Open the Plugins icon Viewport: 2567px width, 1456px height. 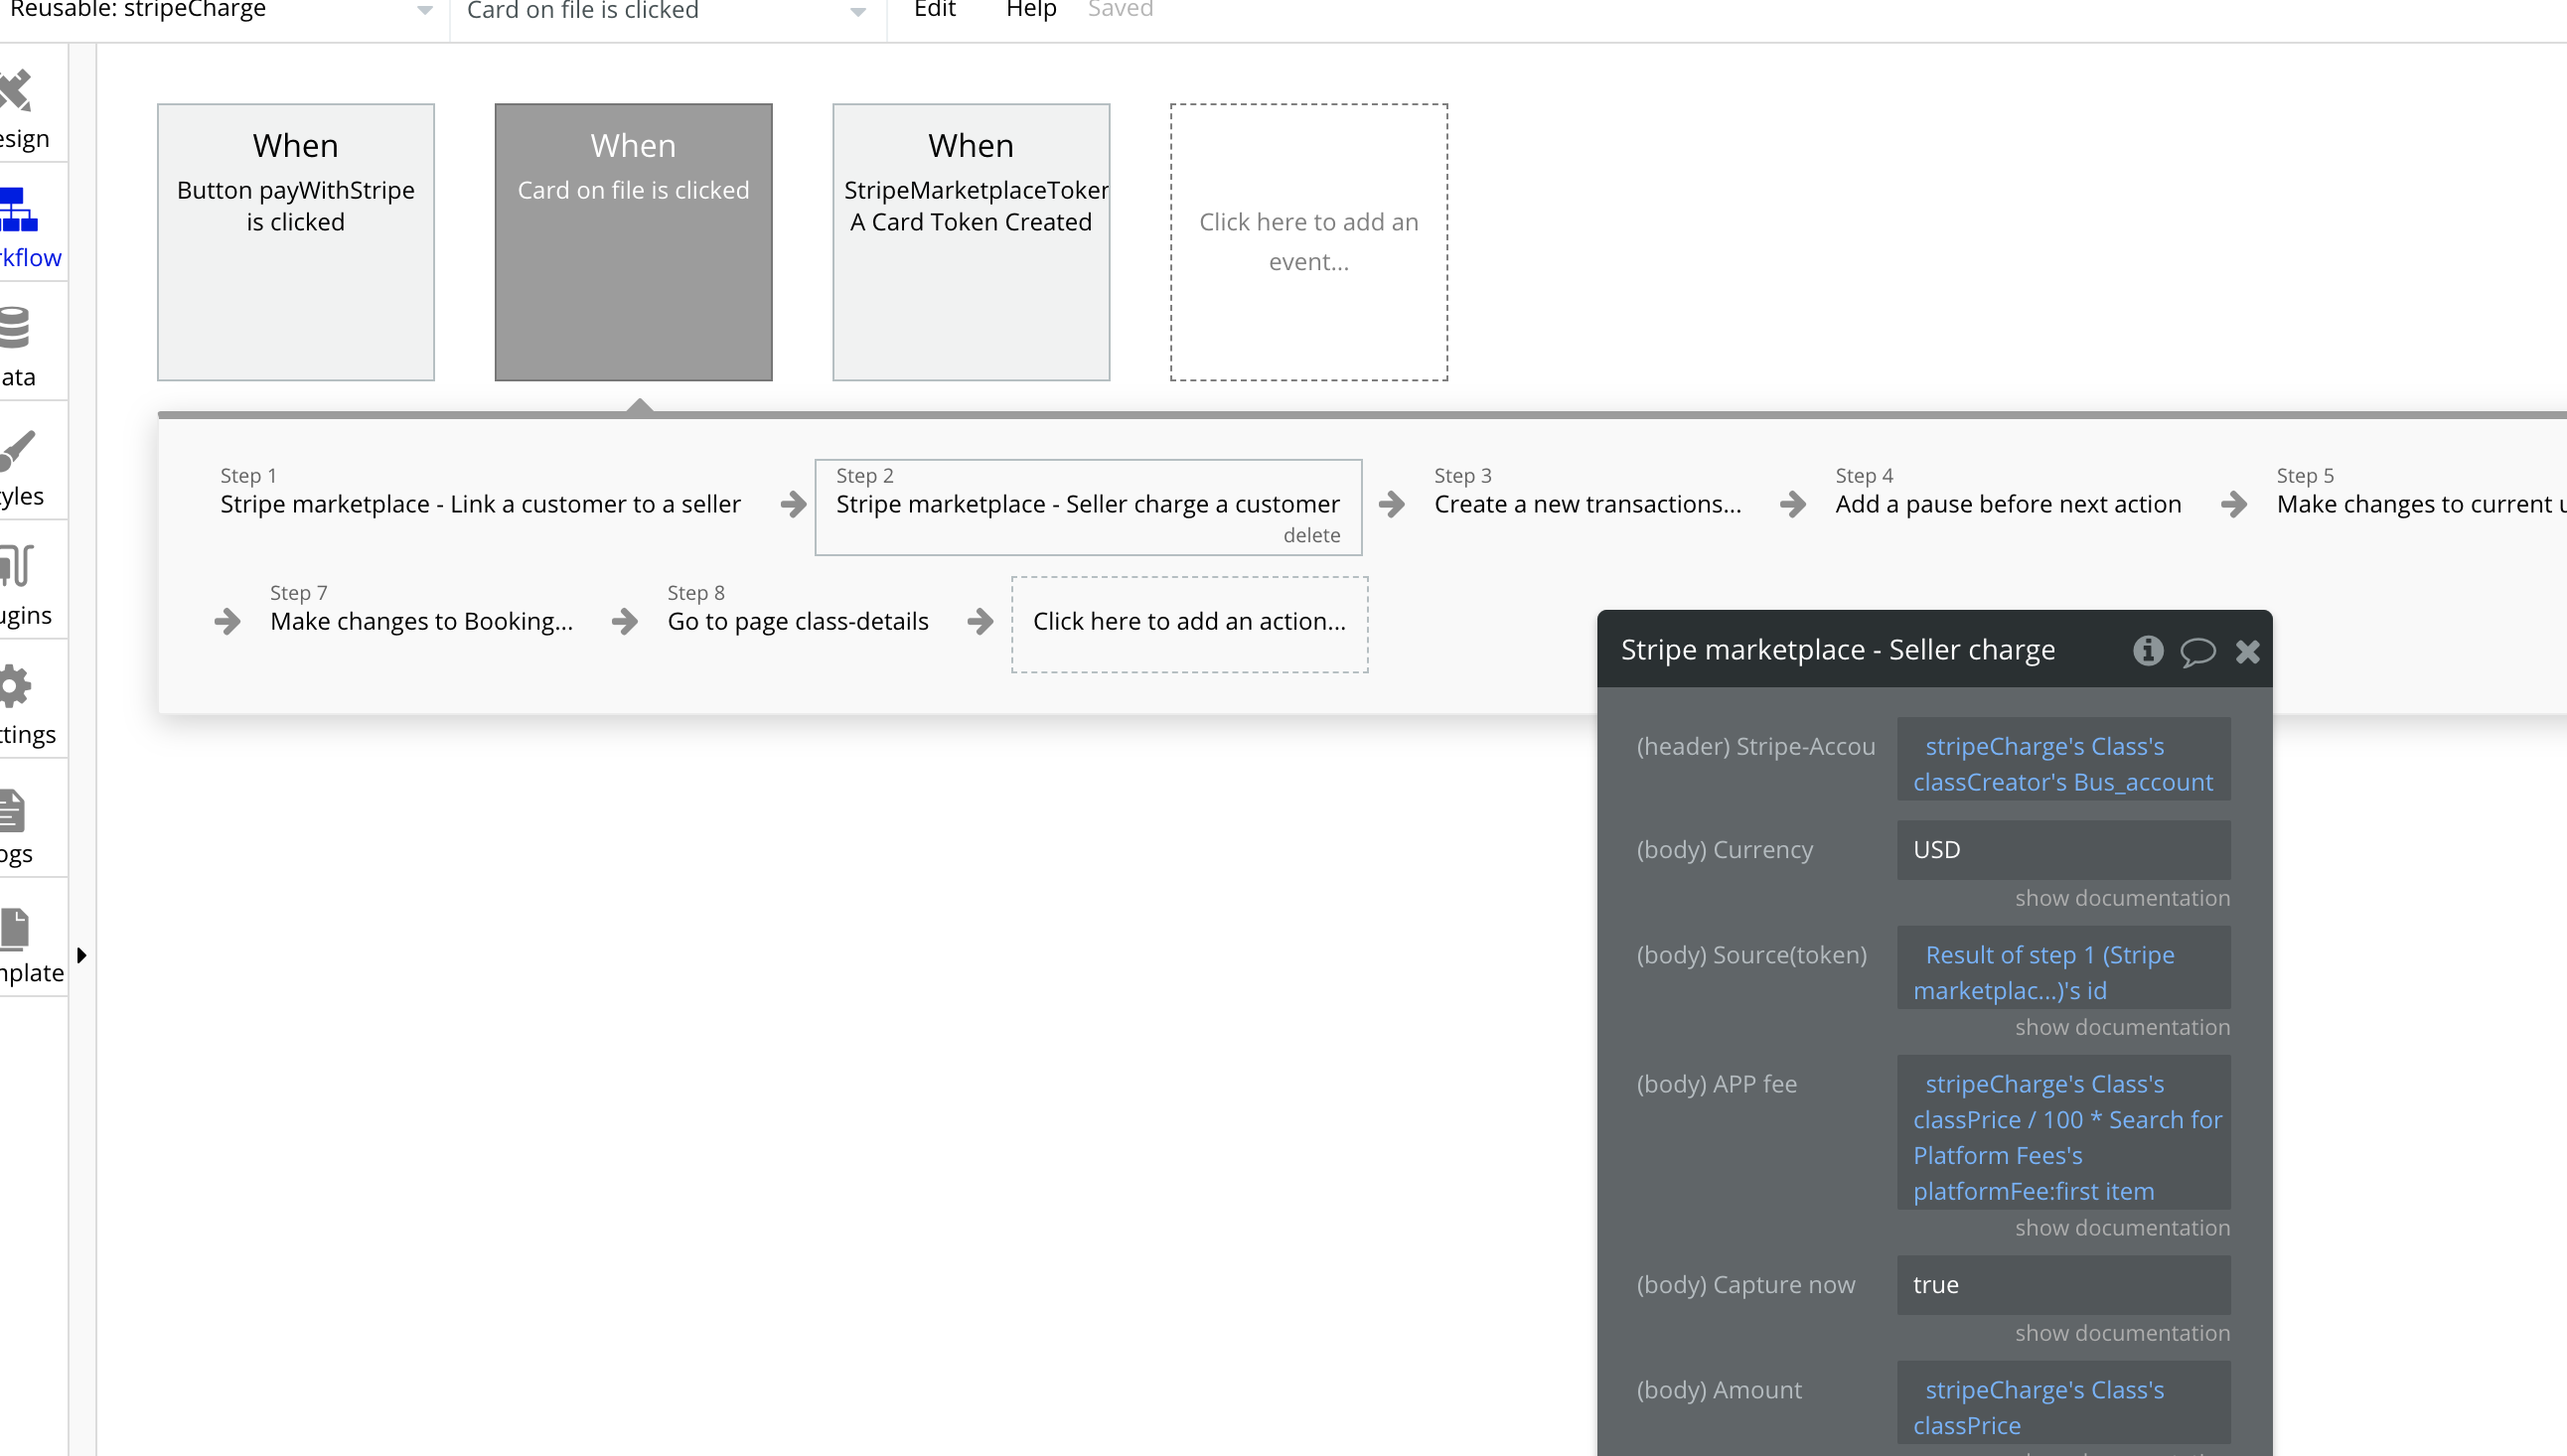pyautogui.click(x=16, y=566)
